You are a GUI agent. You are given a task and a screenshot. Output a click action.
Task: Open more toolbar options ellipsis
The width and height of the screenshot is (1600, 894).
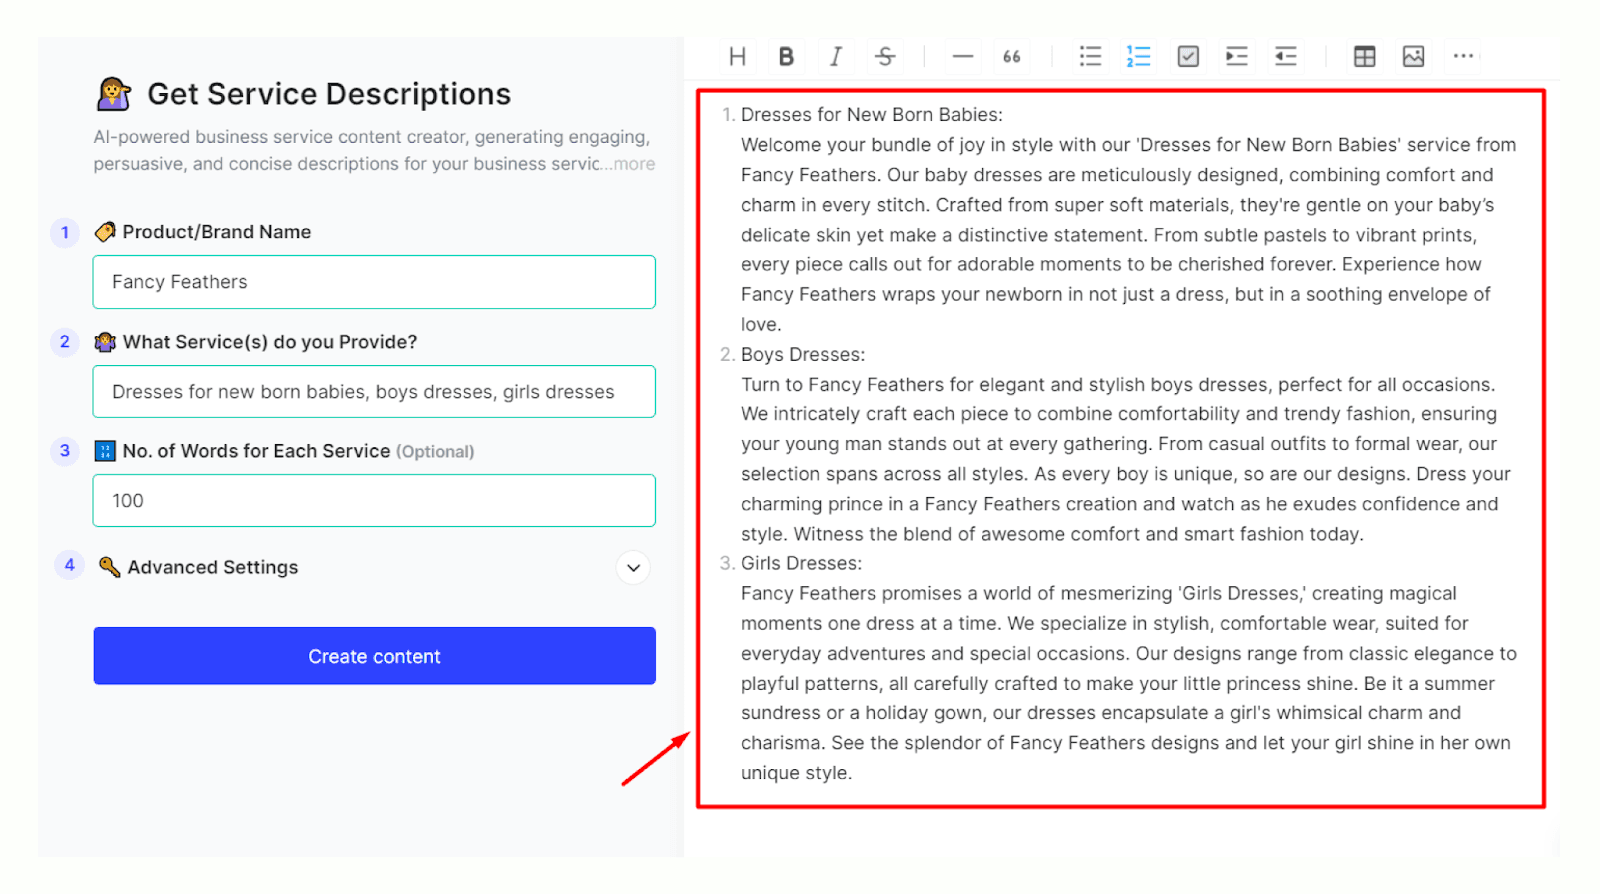pos(1463,56)
